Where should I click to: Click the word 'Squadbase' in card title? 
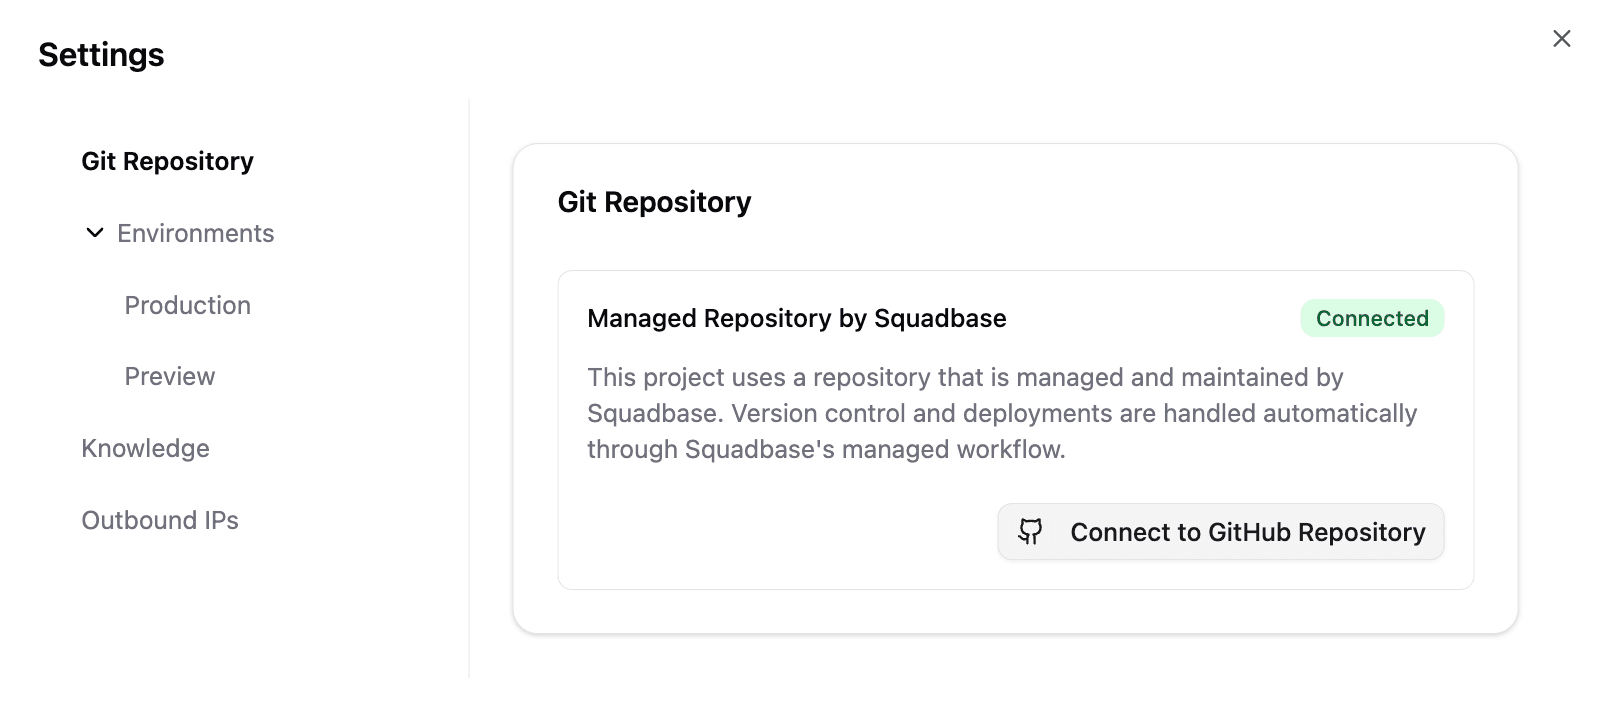pos(940,318)
